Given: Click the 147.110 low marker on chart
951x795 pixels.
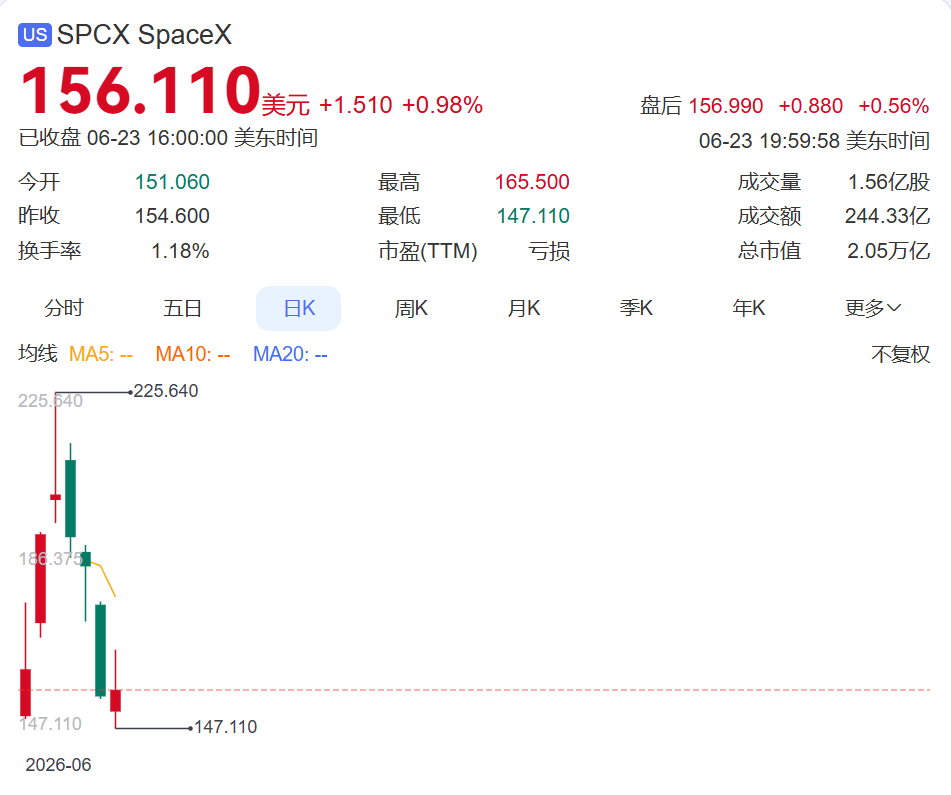Looking at the screenshot, I should 225,726.
